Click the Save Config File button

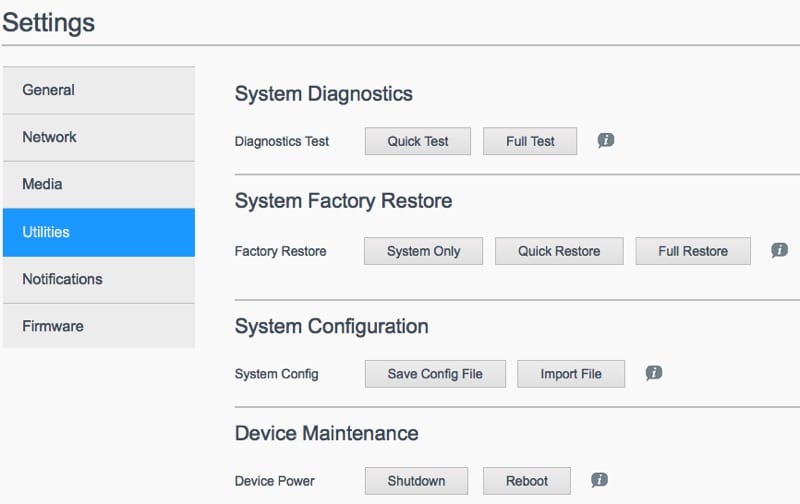click(x=435, y=374)
